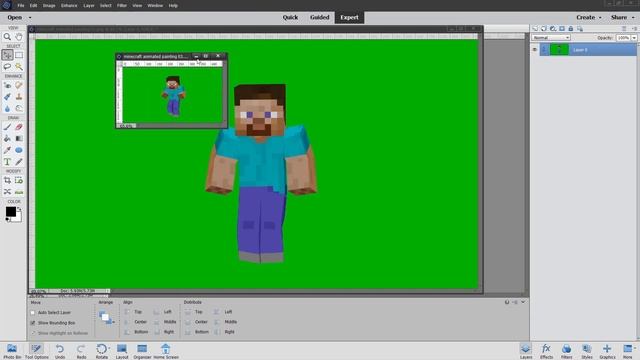Collapse the Tool Options panel chevron

[x=523, y=302]
